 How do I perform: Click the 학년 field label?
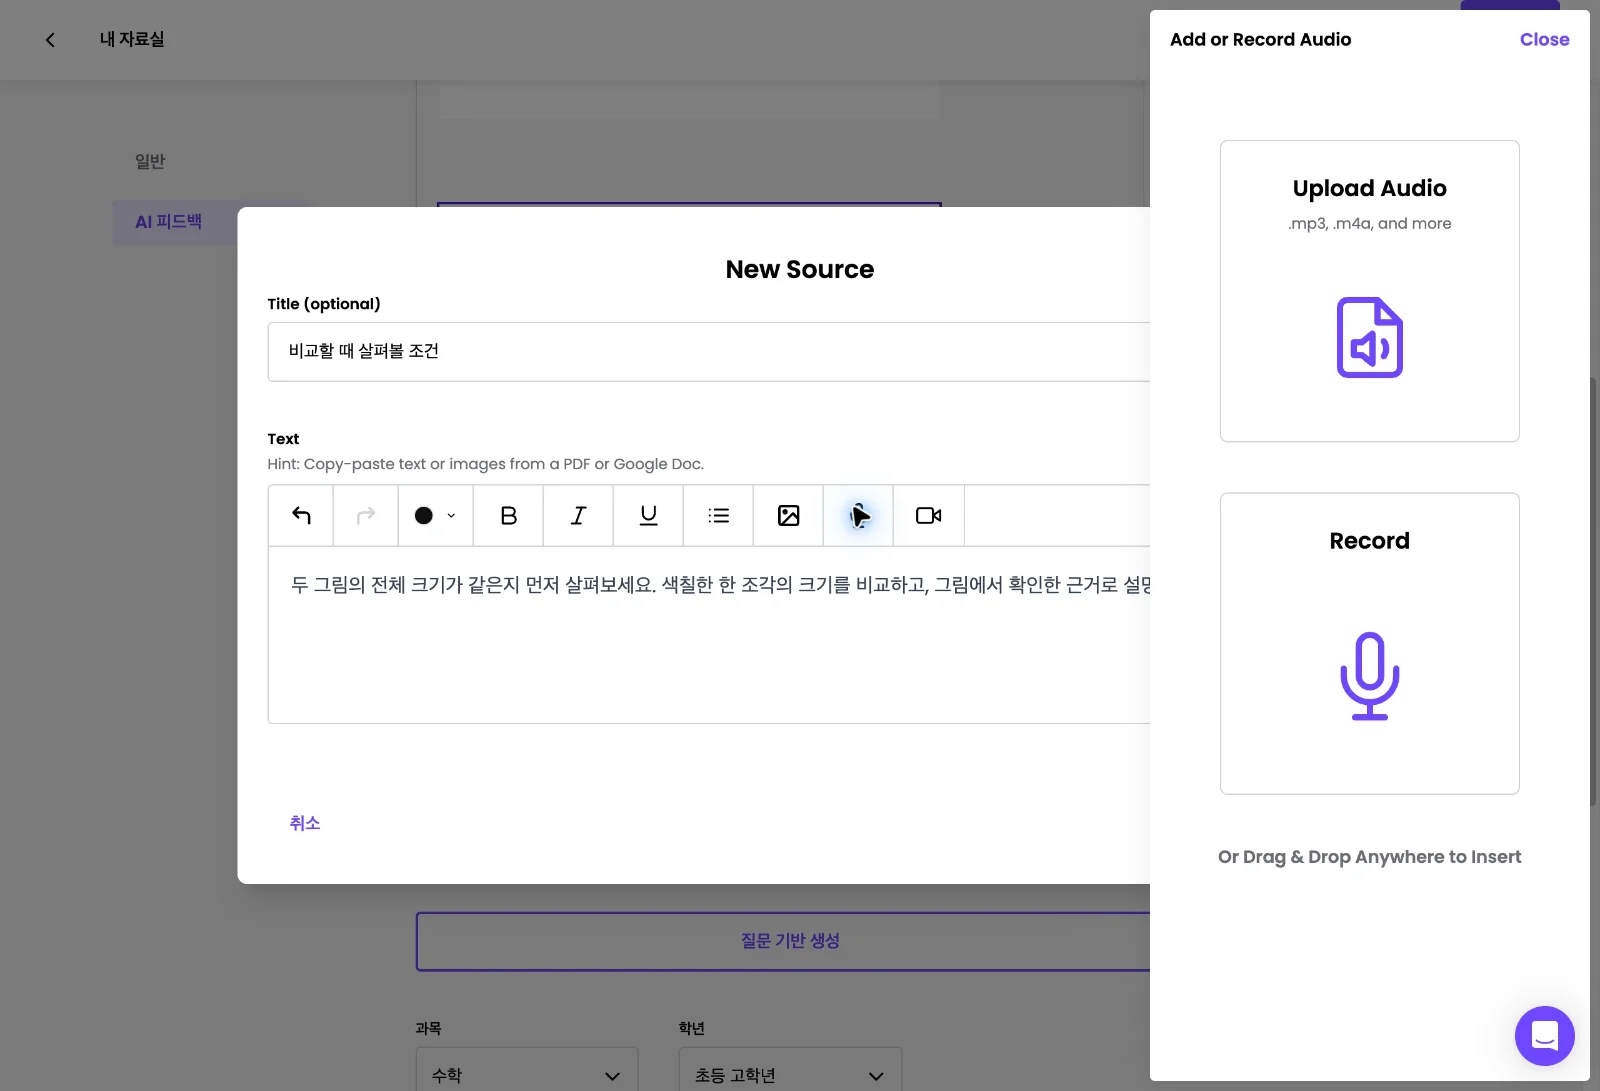pyautogui.click(x=691, y=1028)
